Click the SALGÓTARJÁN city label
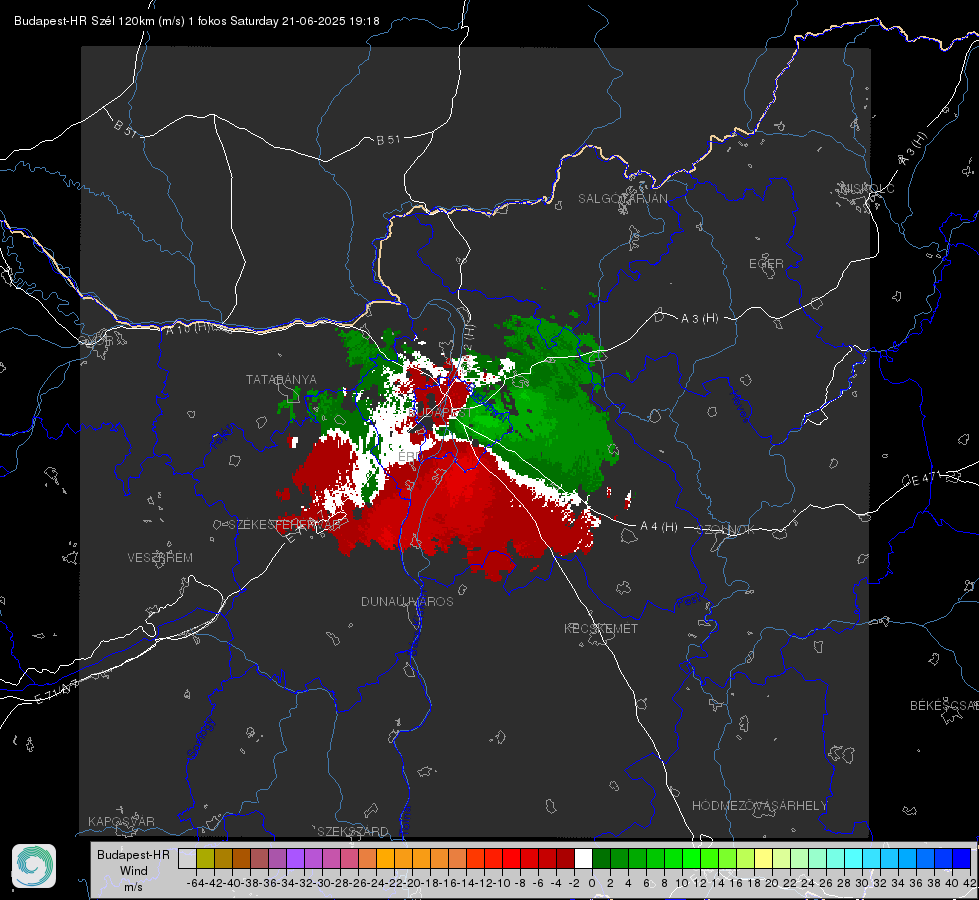Viewport: 979px width, 900px height. [622, 199]
